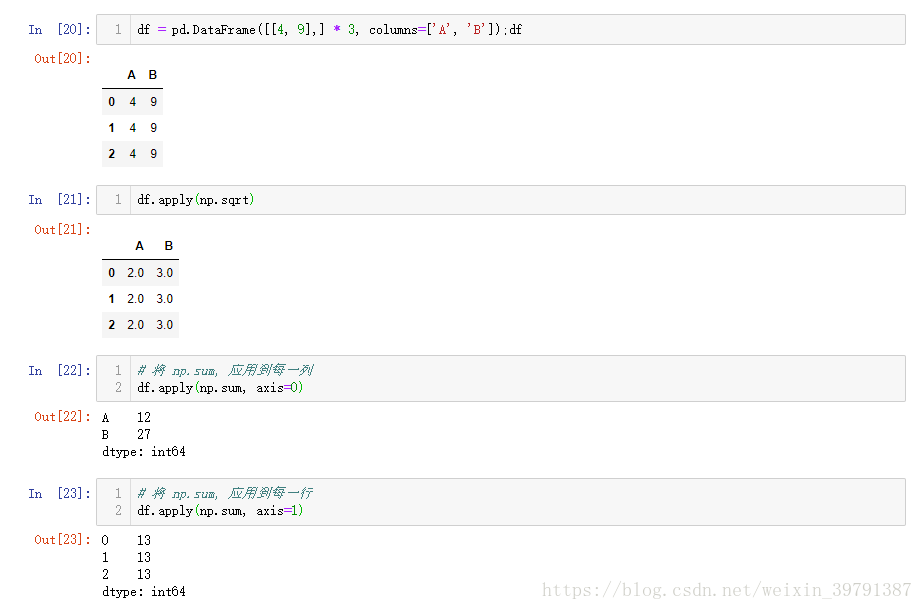Click the In [22] prompt label
923x610 pixels.
[x=59, y=371]
